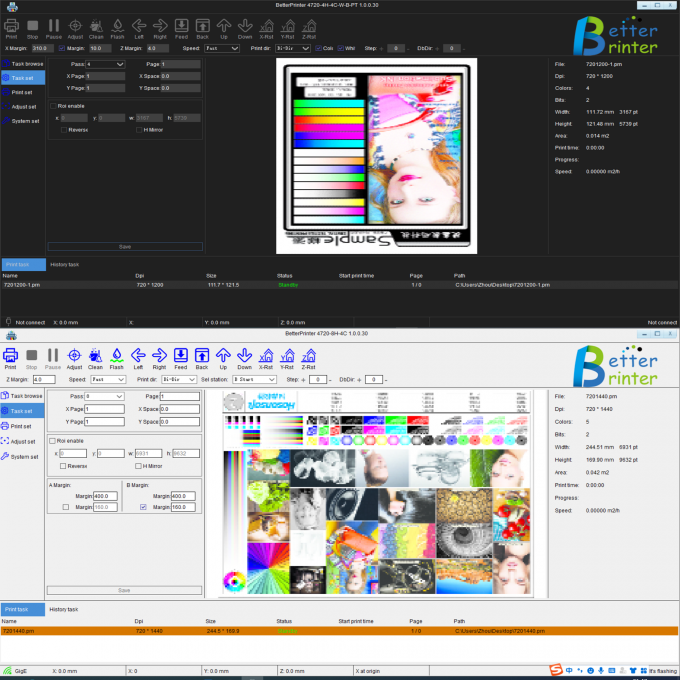The image size is (680, 680).
Task: Click Adjust crosshair icon in dark window toolbar
Action: pos(75,27)
